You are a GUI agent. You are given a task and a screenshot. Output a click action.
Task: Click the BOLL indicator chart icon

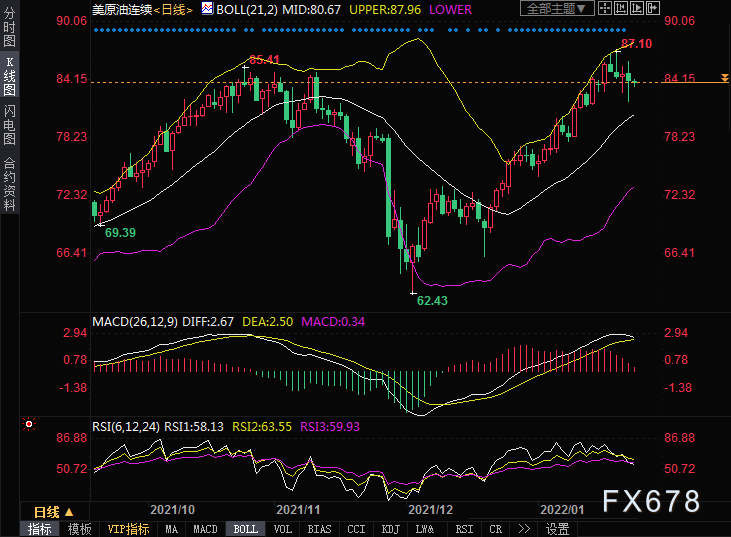pyautogui.click(x=207, y=8)
